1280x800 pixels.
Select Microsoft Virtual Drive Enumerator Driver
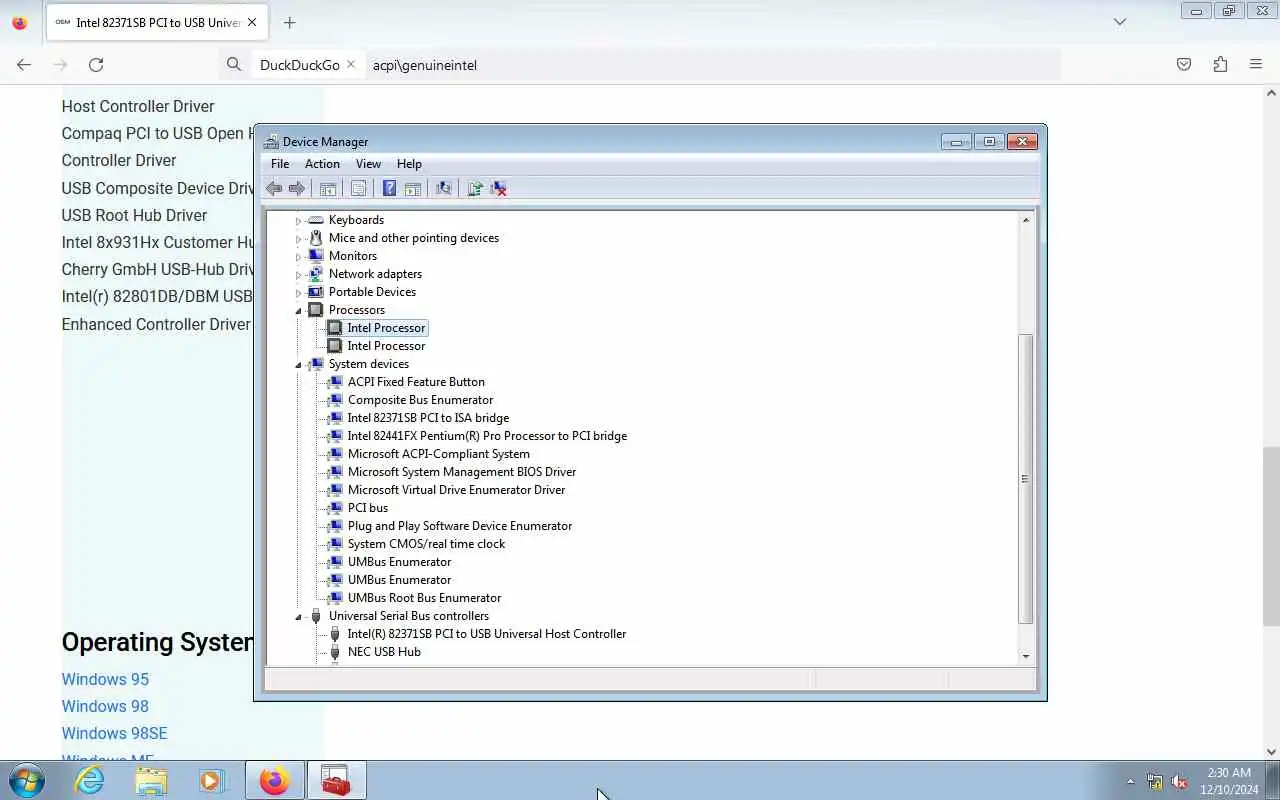(456, 490)
